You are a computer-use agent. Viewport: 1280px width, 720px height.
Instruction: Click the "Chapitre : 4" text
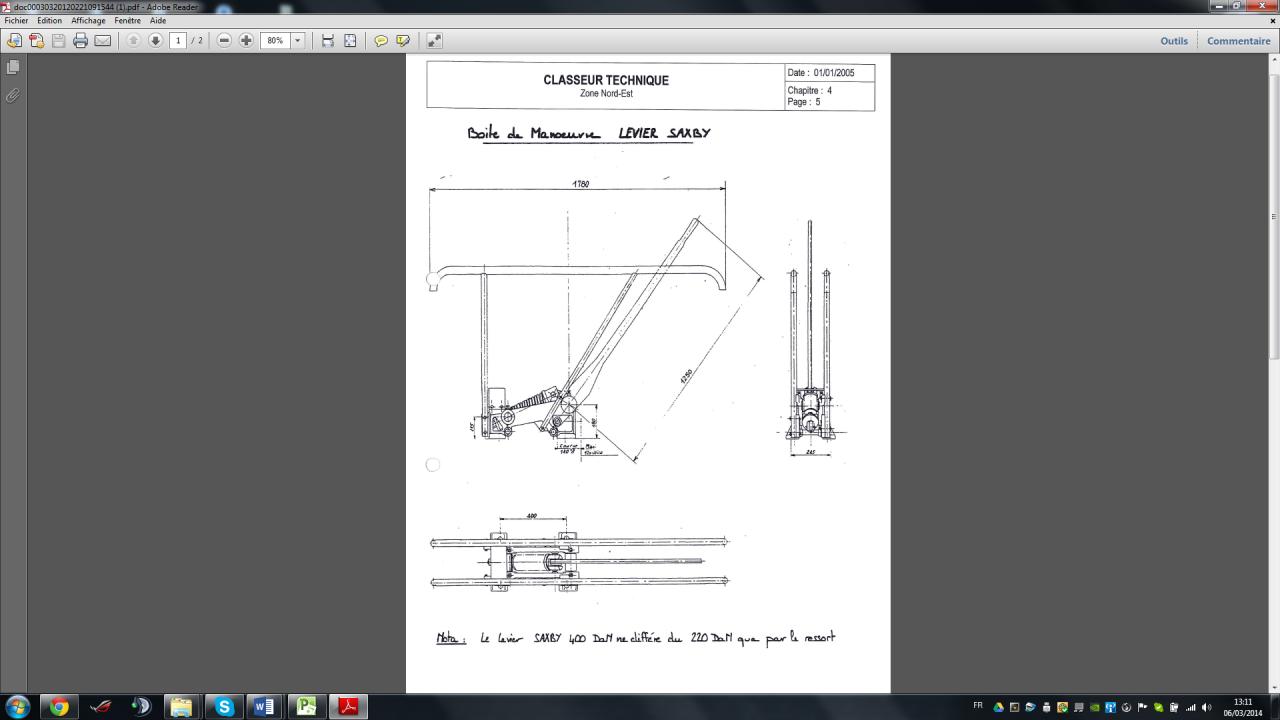[x=810, y=91]
